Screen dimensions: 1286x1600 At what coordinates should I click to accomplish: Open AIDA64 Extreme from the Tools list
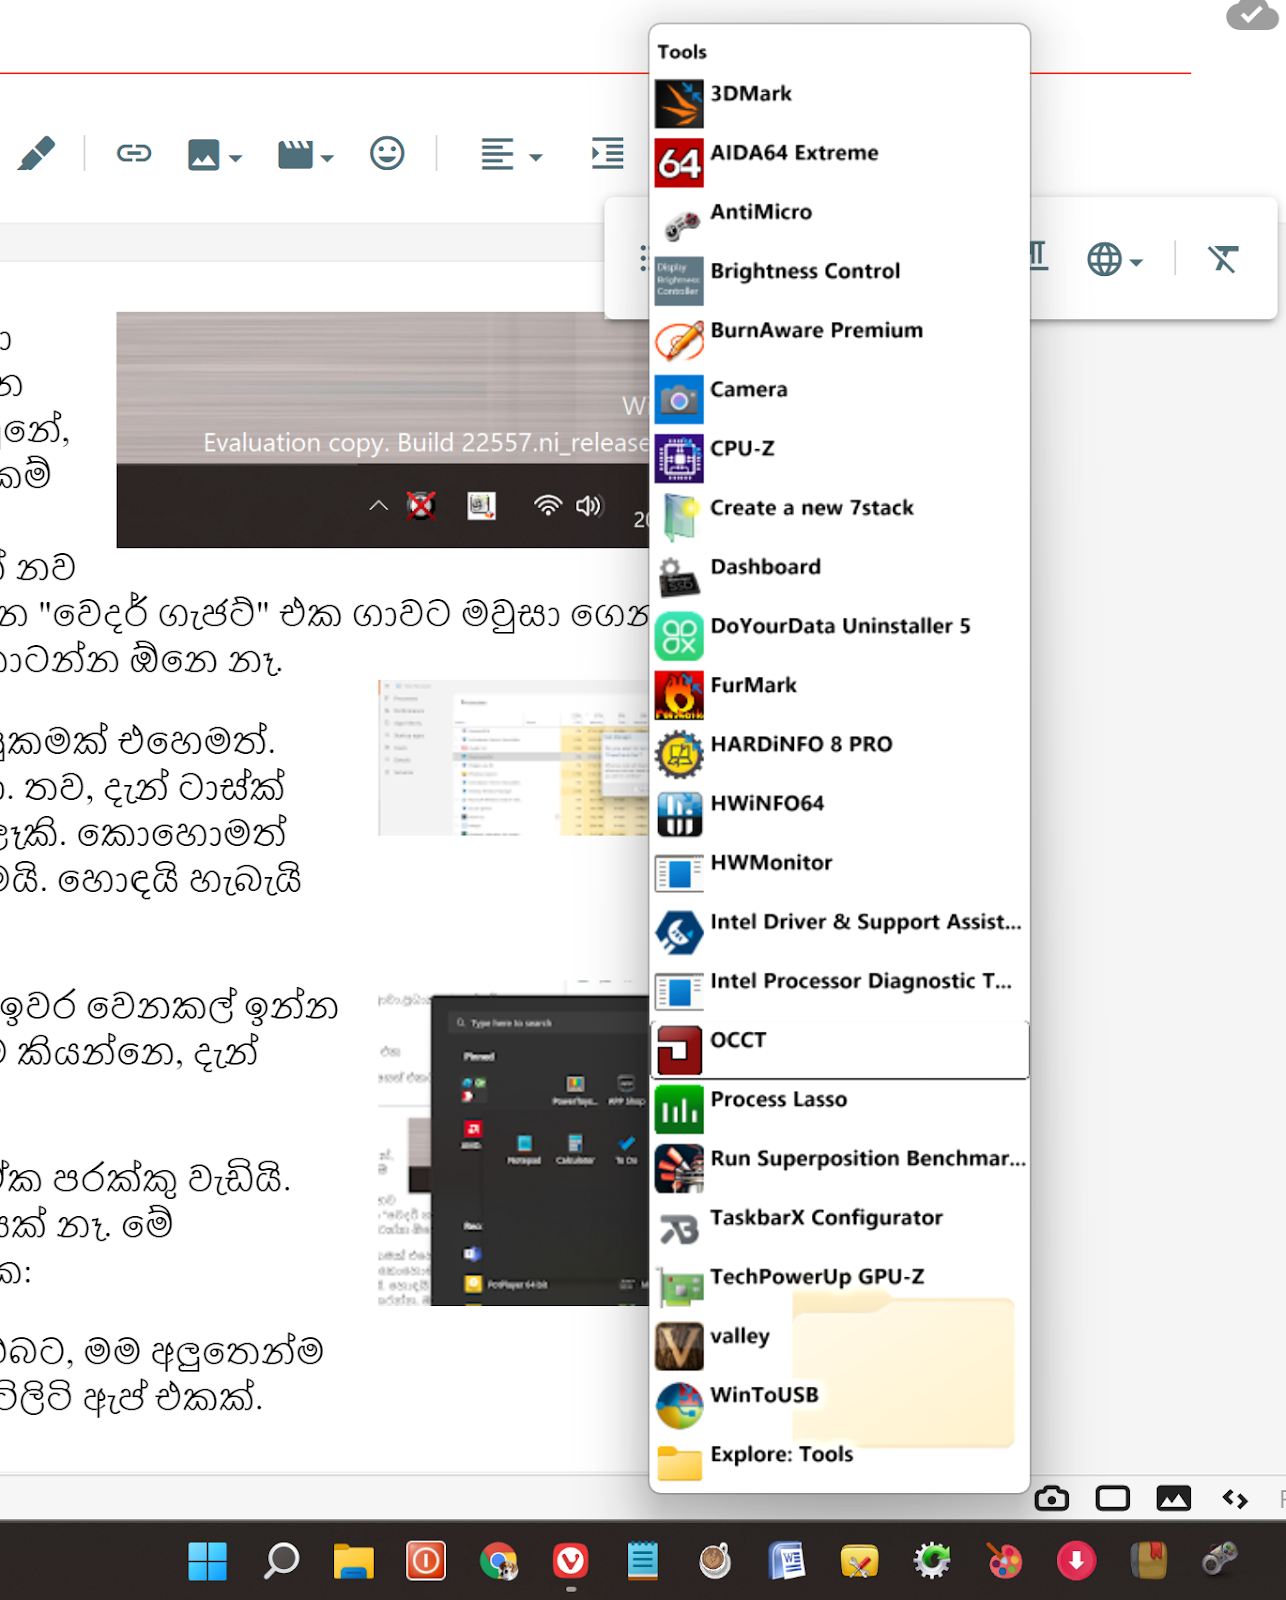(x=839, y=162)
